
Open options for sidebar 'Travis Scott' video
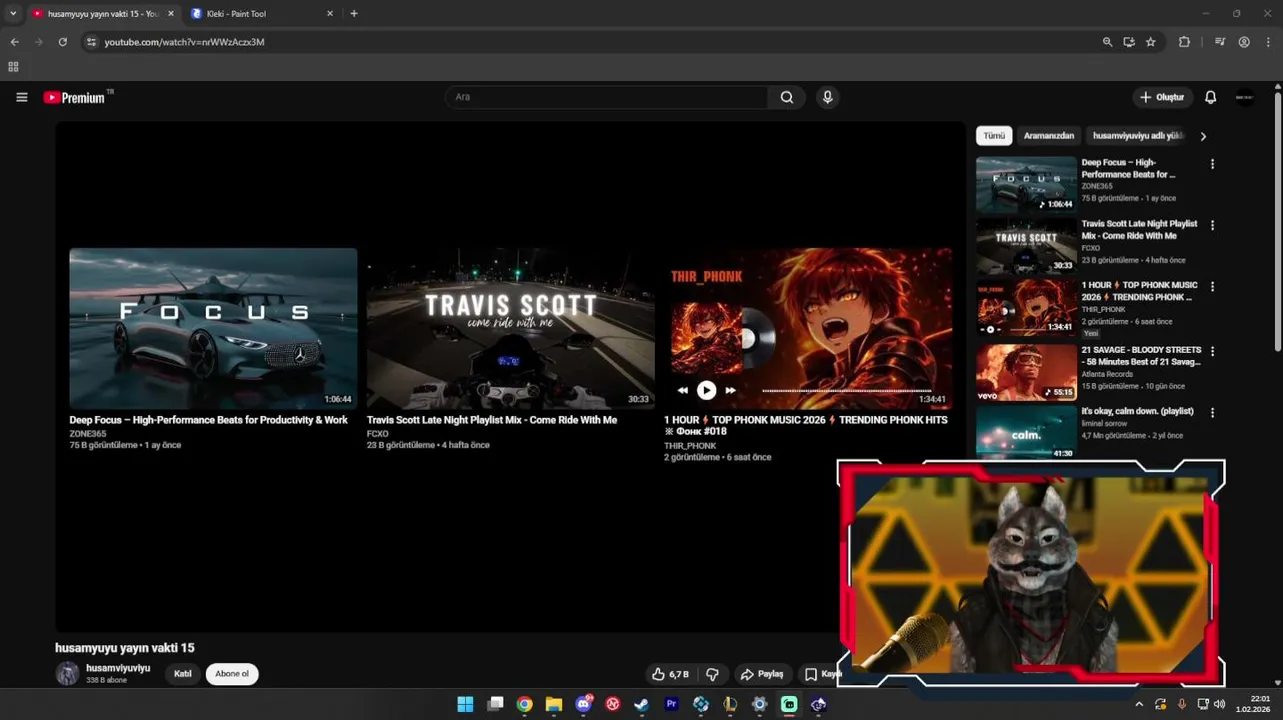tap(1213, 226)
